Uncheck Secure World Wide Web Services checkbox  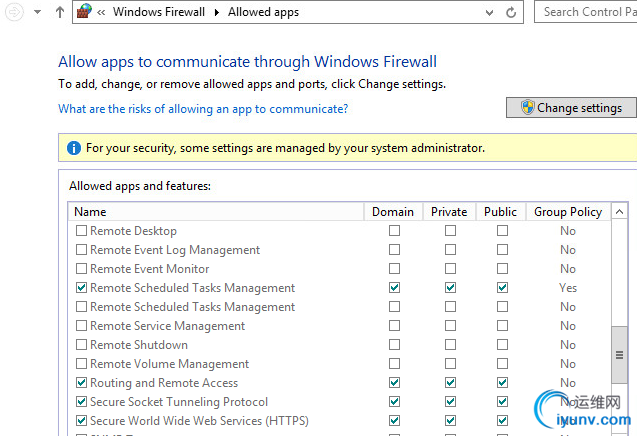pyautogui.click(x=81, y=421)
